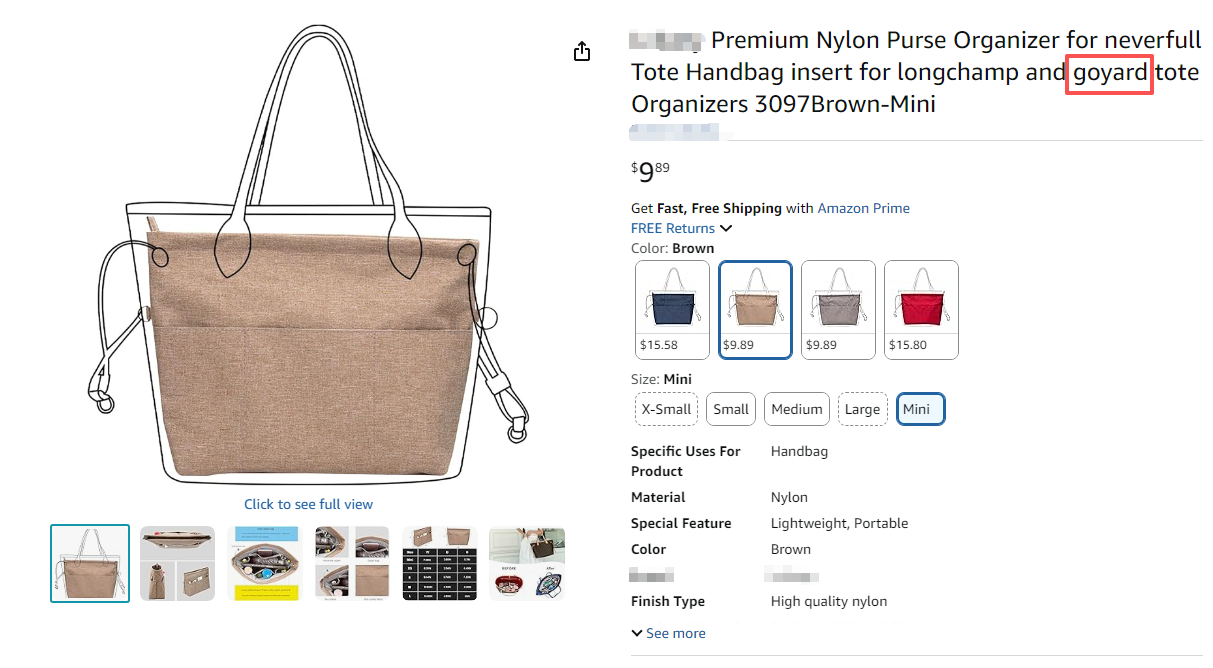The height and width of the screenshot is (668, 1213).
Task: Choose the red color swatch
Action: (x=921, y=309)
